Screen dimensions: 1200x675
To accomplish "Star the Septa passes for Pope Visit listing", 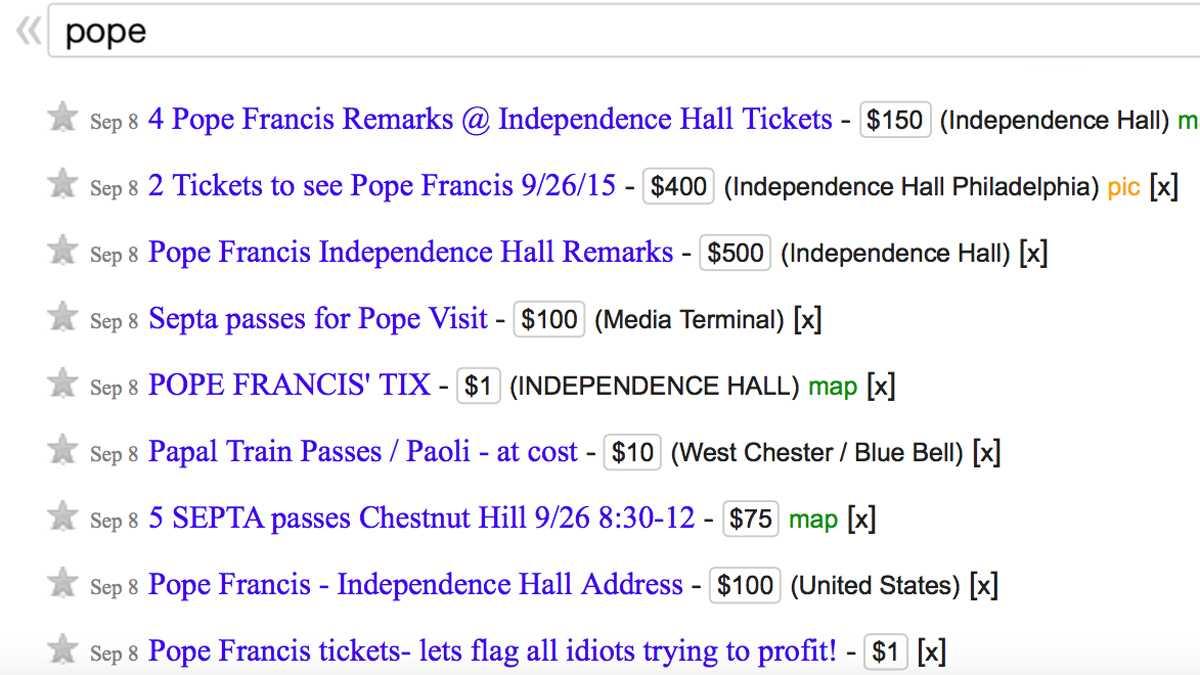I will (x=62, y=317).
